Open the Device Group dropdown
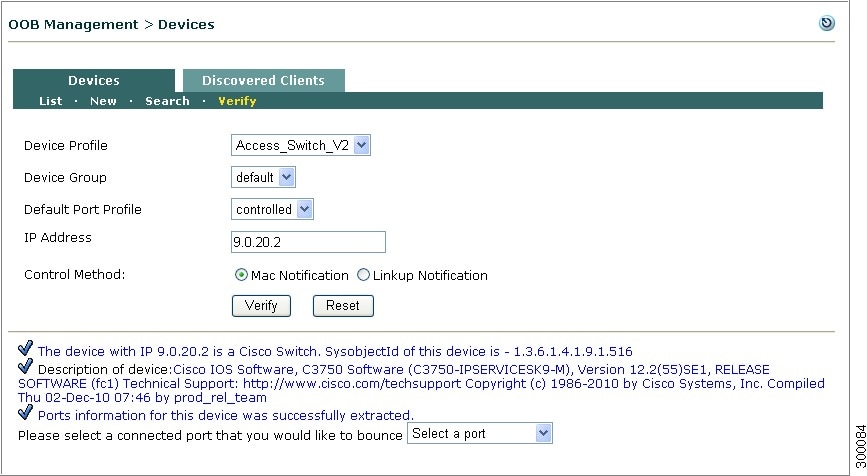 pyautogui.click(x=263, y=177)
